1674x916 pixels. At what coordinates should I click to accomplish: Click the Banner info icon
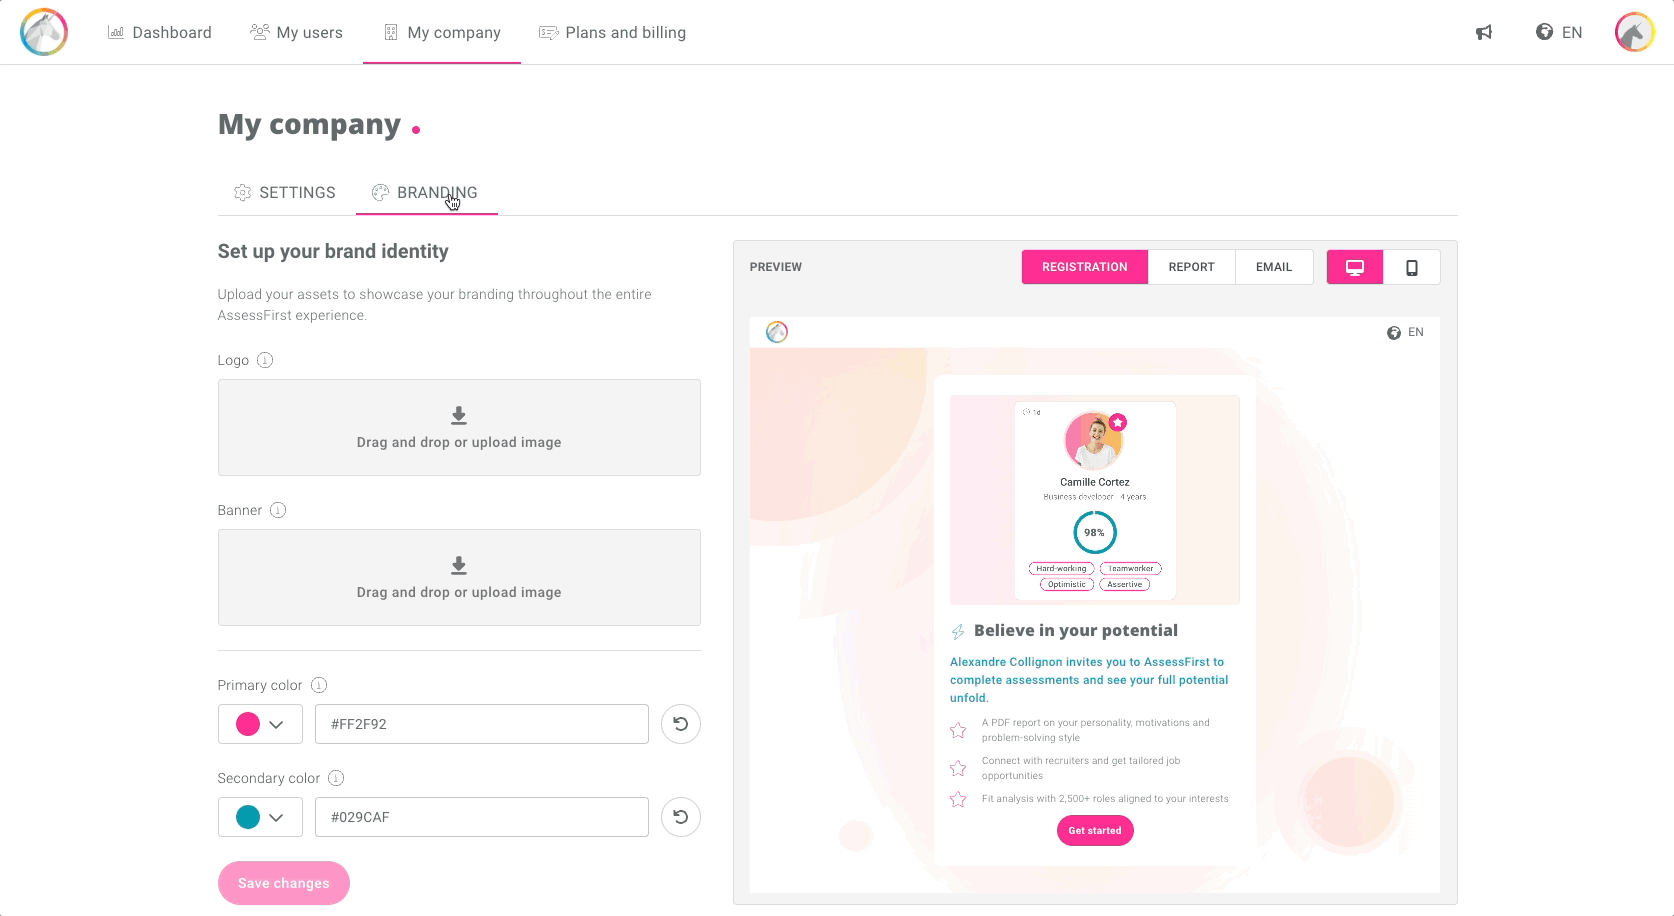pos(278,510)
